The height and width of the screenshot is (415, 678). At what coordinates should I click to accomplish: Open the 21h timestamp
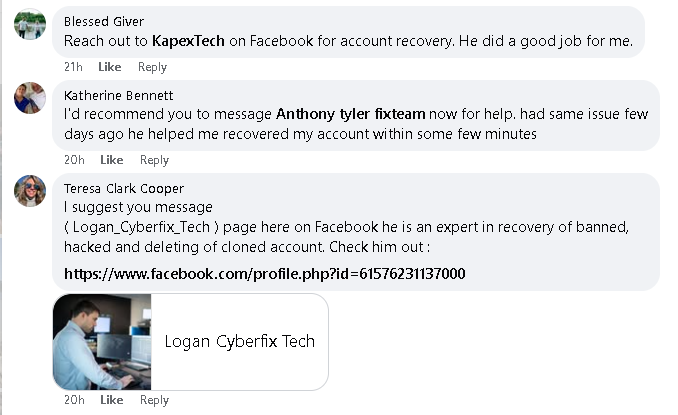pos(73,67)
